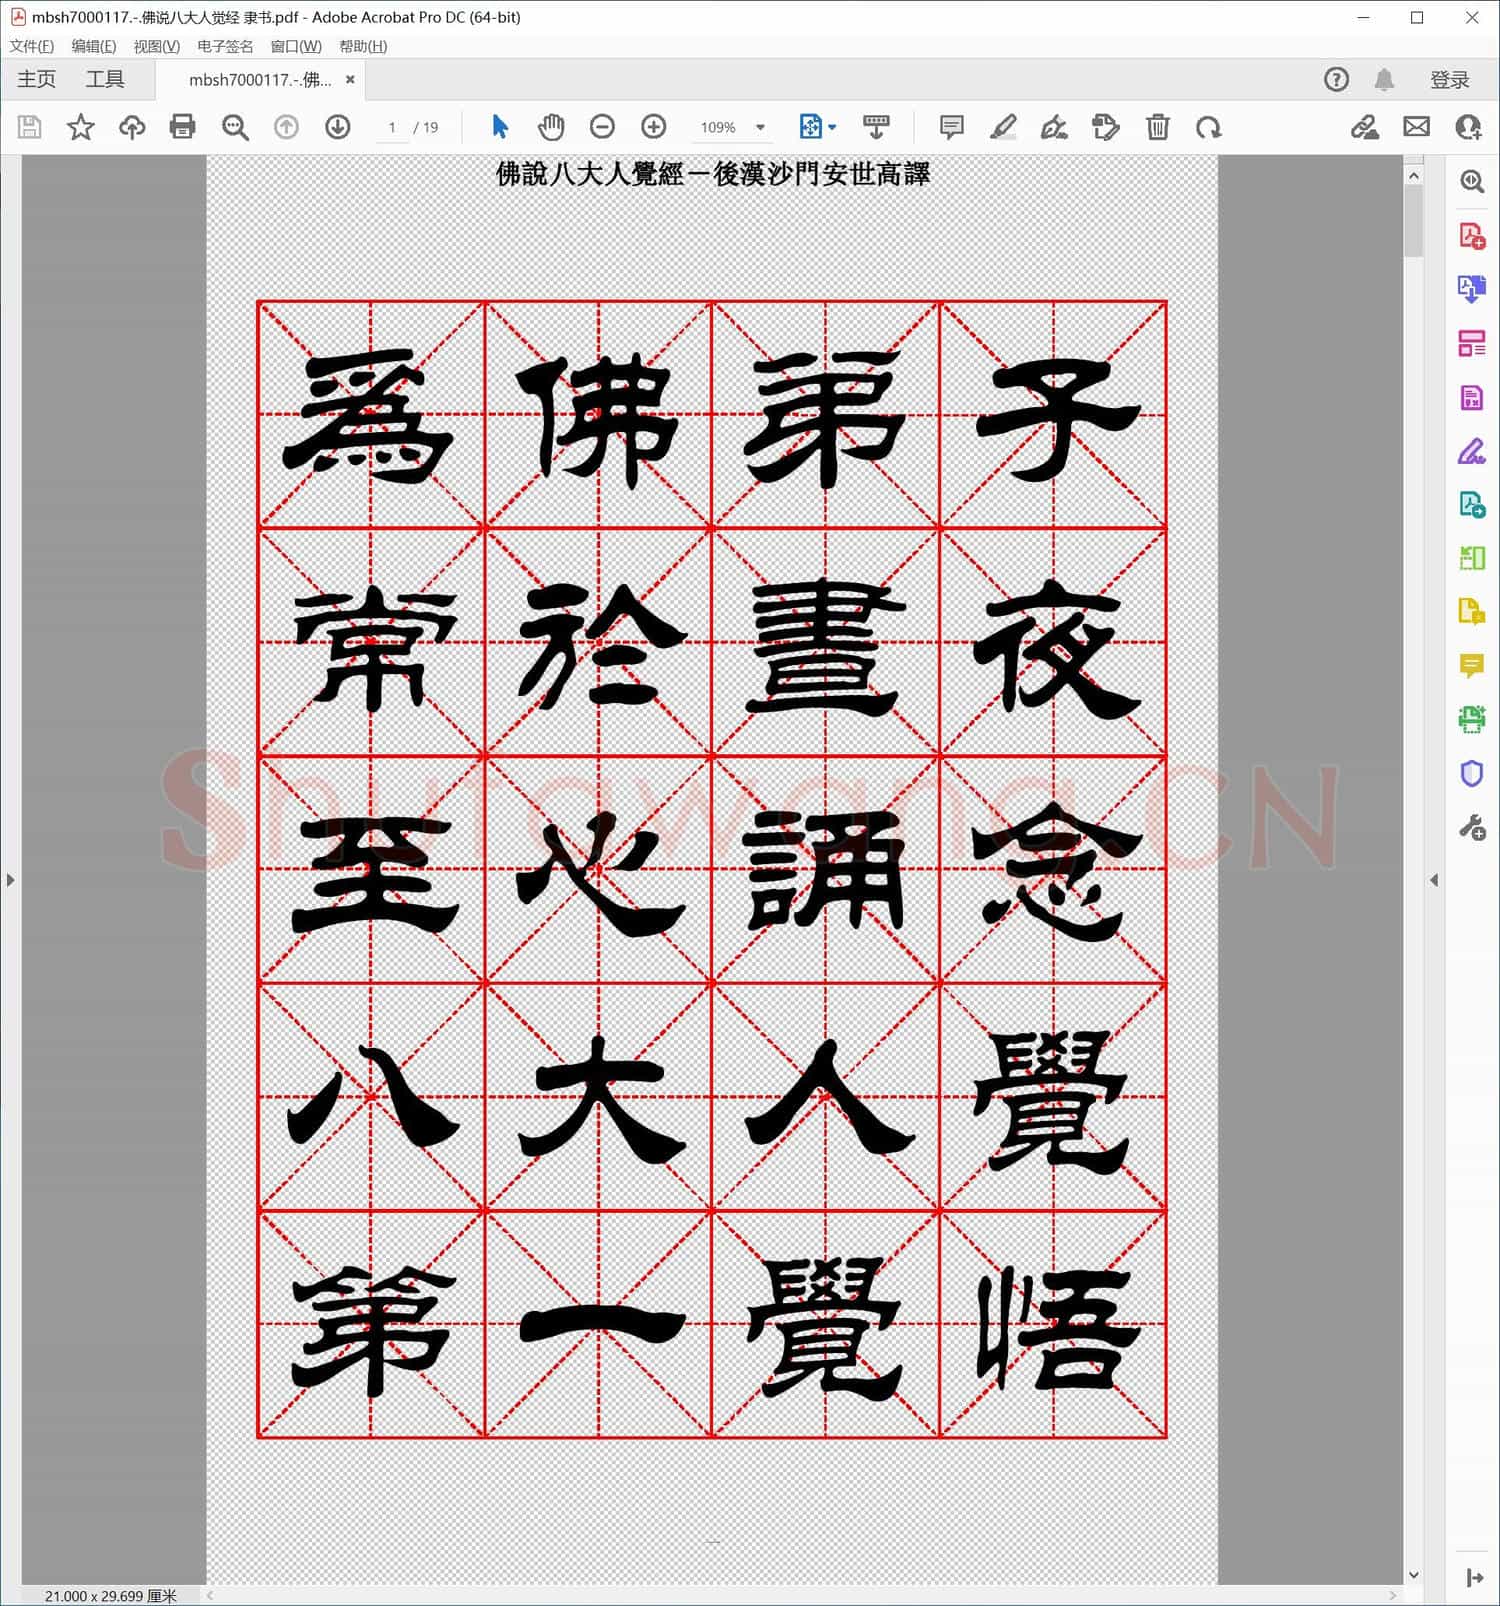This screenshot has width=1500, height=1606.
Task: Click the stamp tool icon
Action: click(1106, 127)
